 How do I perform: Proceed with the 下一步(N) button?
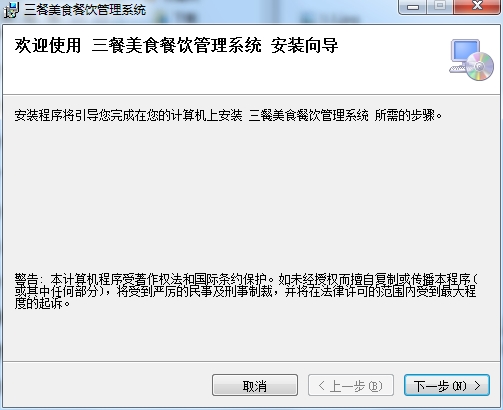coord(447,385)
